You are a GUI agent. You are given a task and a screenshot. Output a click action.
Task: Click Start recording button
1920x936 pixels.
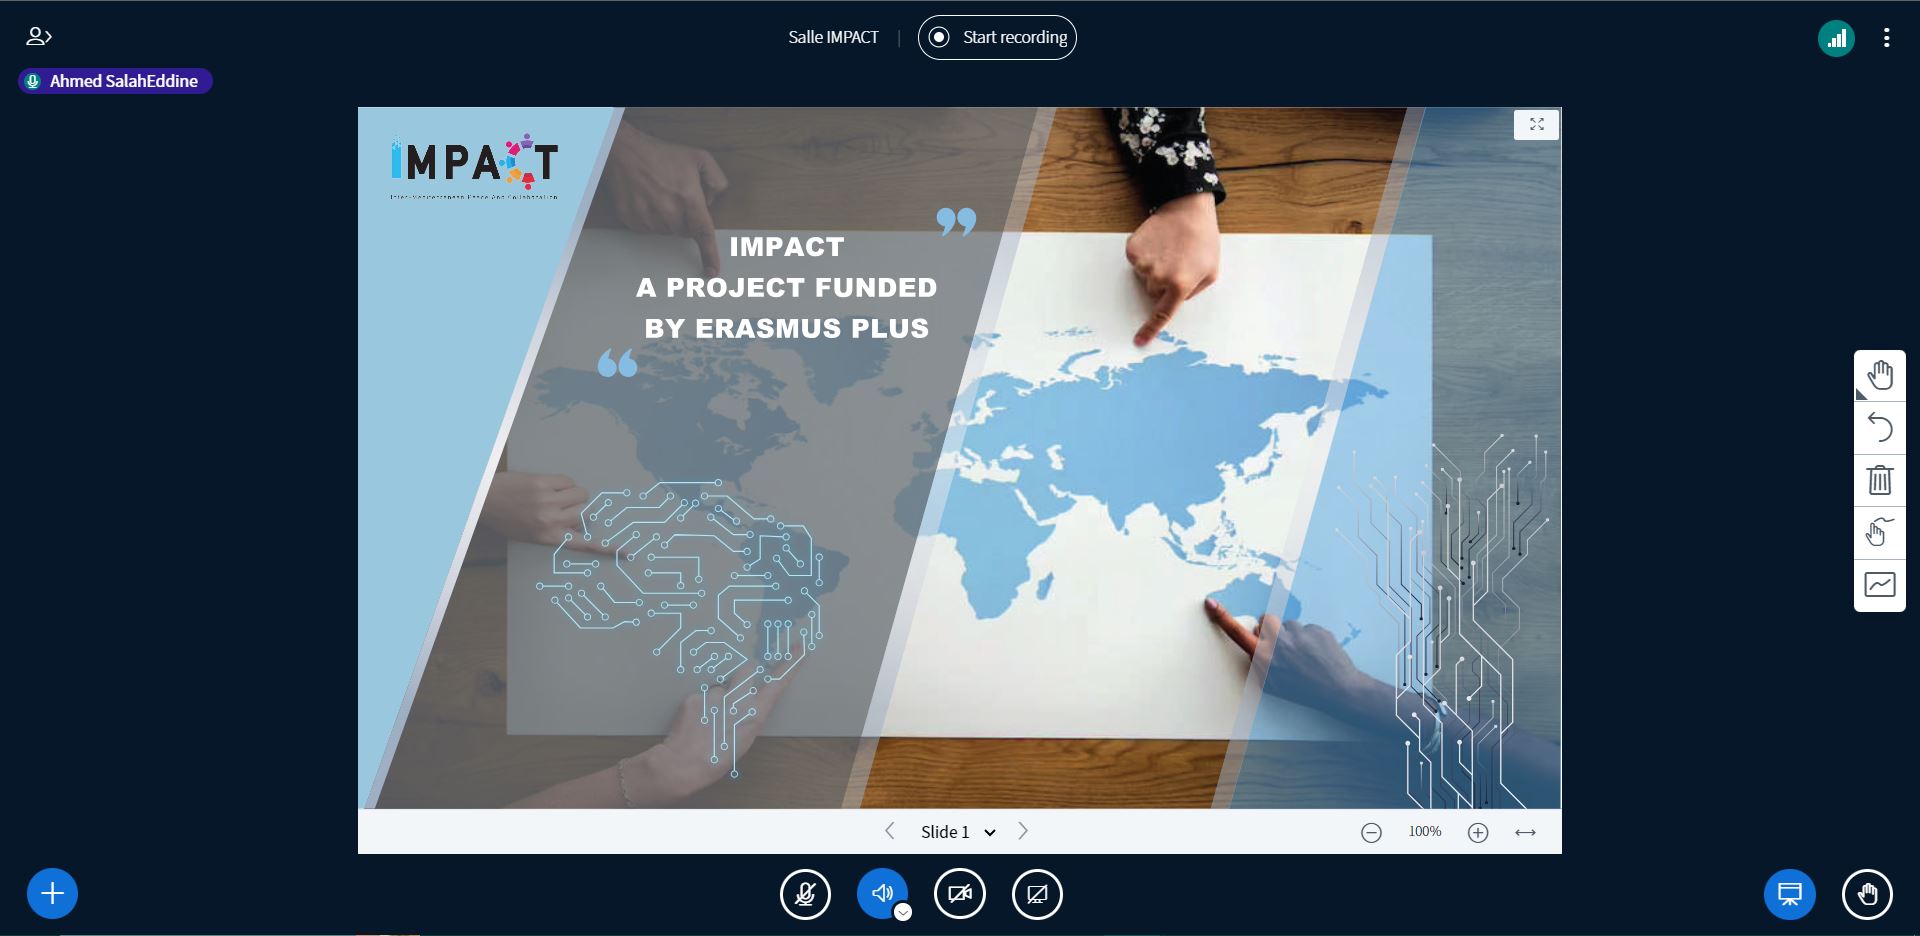pyautogui.click(x=997, y=38)
